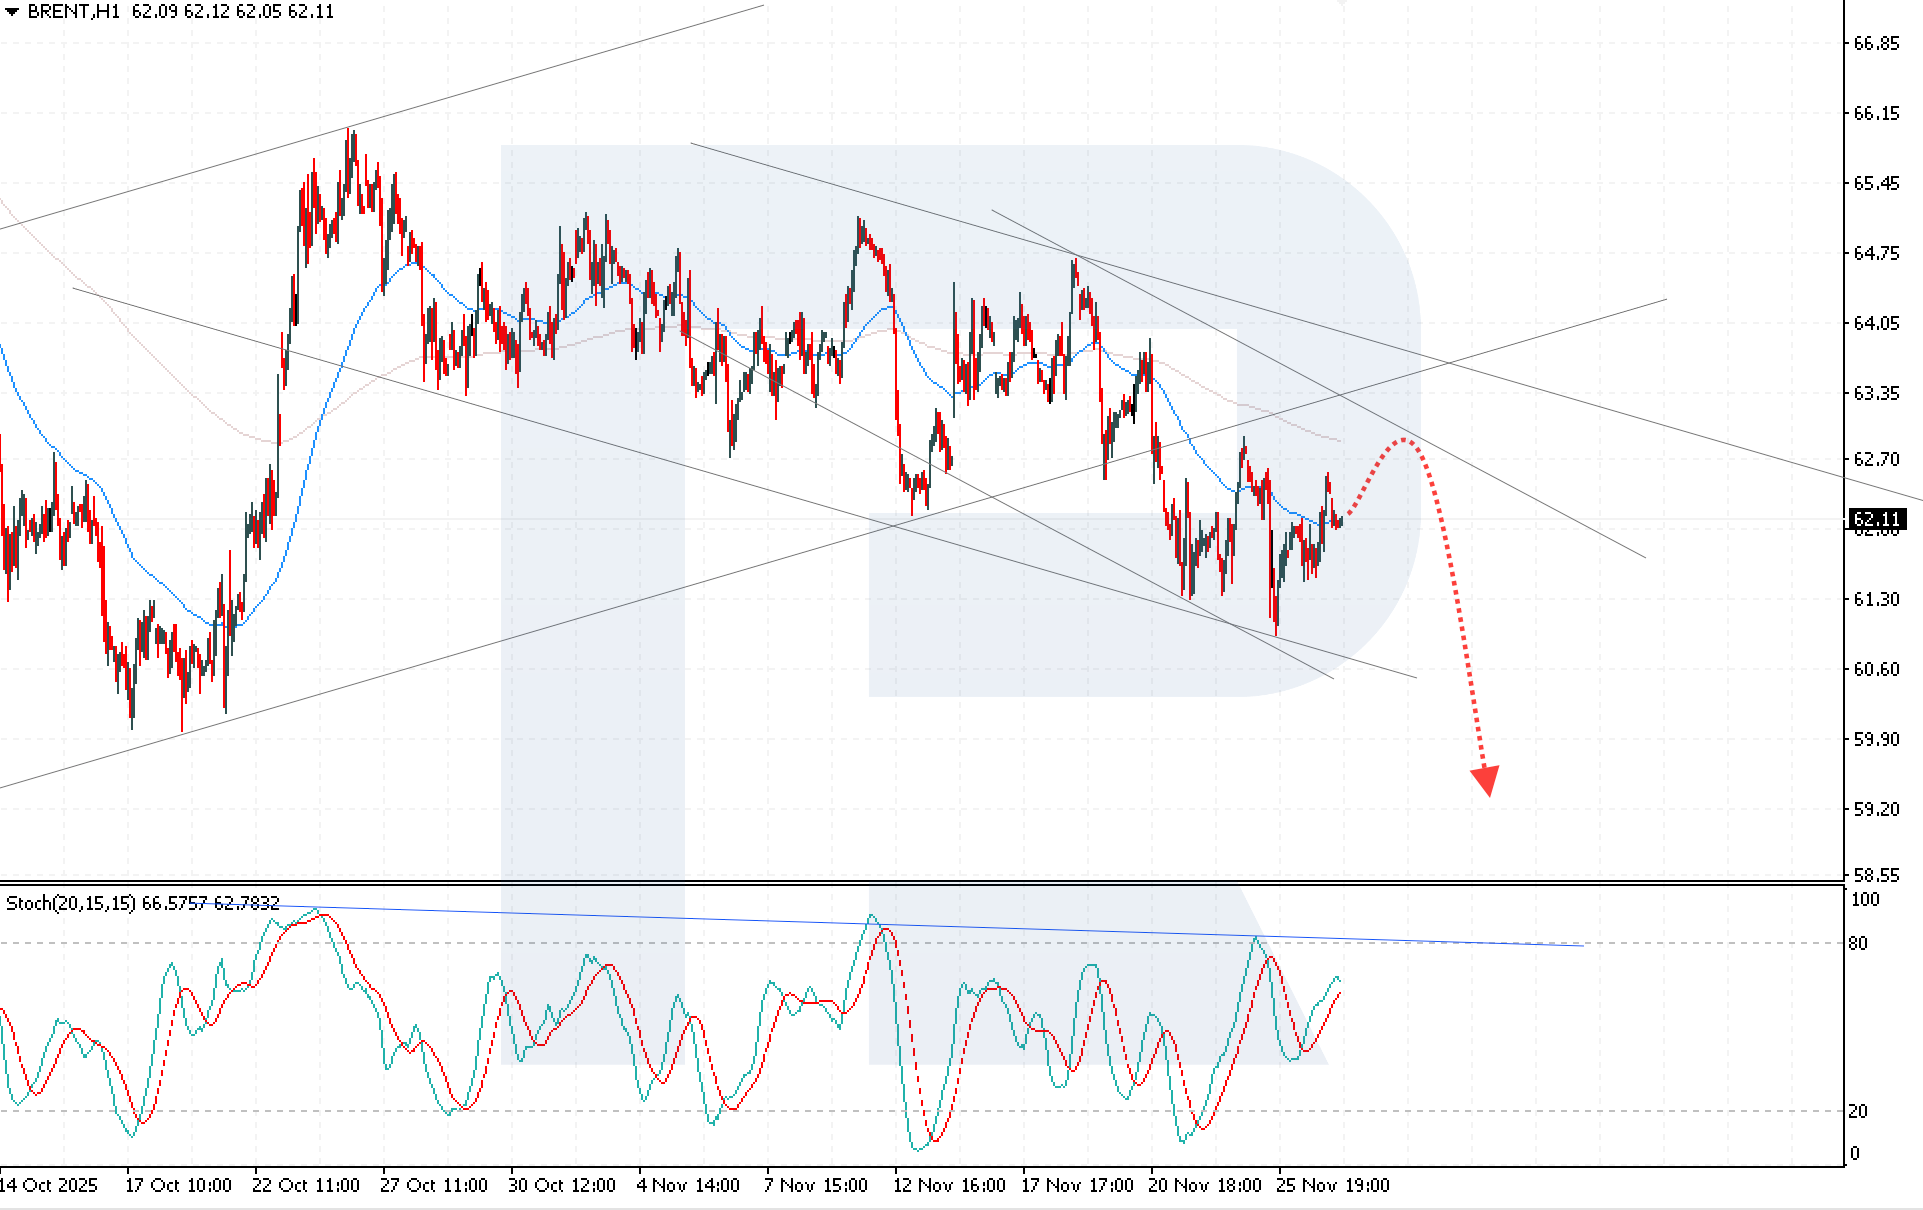Click the dropdown triangle beside BRENT,H1
This screenshot has width=1923, height=1210.
point(12,12)
